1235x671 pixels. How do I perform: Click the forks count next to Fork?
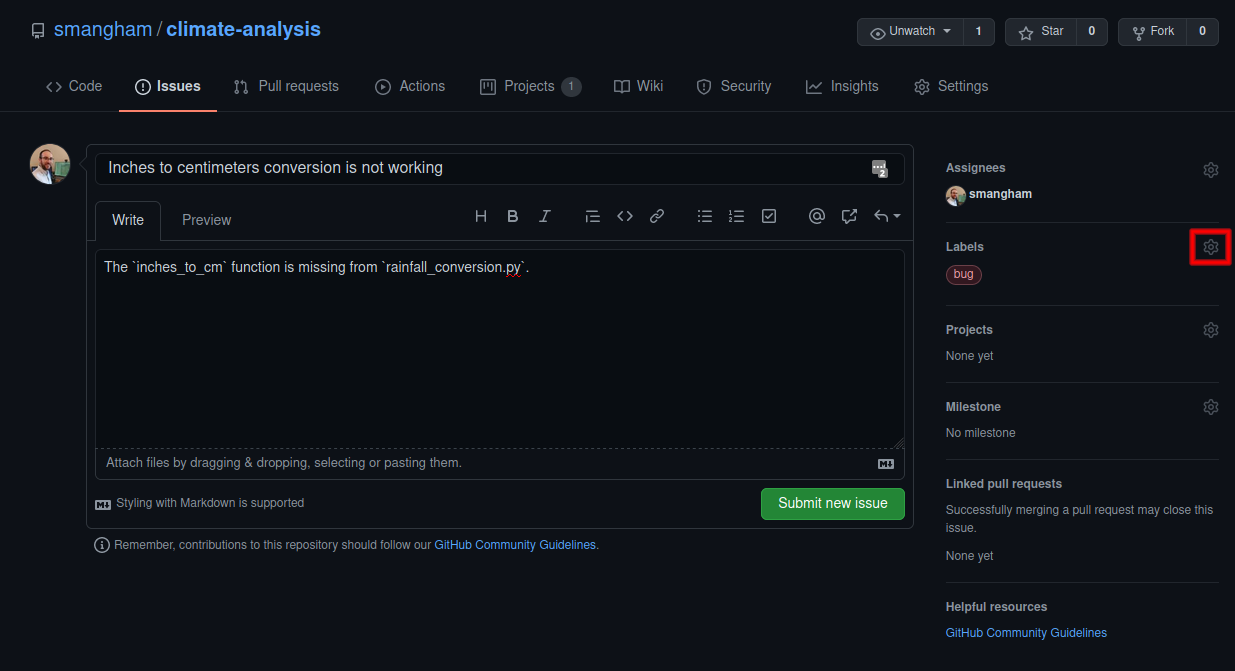(x=1202, y=32)
